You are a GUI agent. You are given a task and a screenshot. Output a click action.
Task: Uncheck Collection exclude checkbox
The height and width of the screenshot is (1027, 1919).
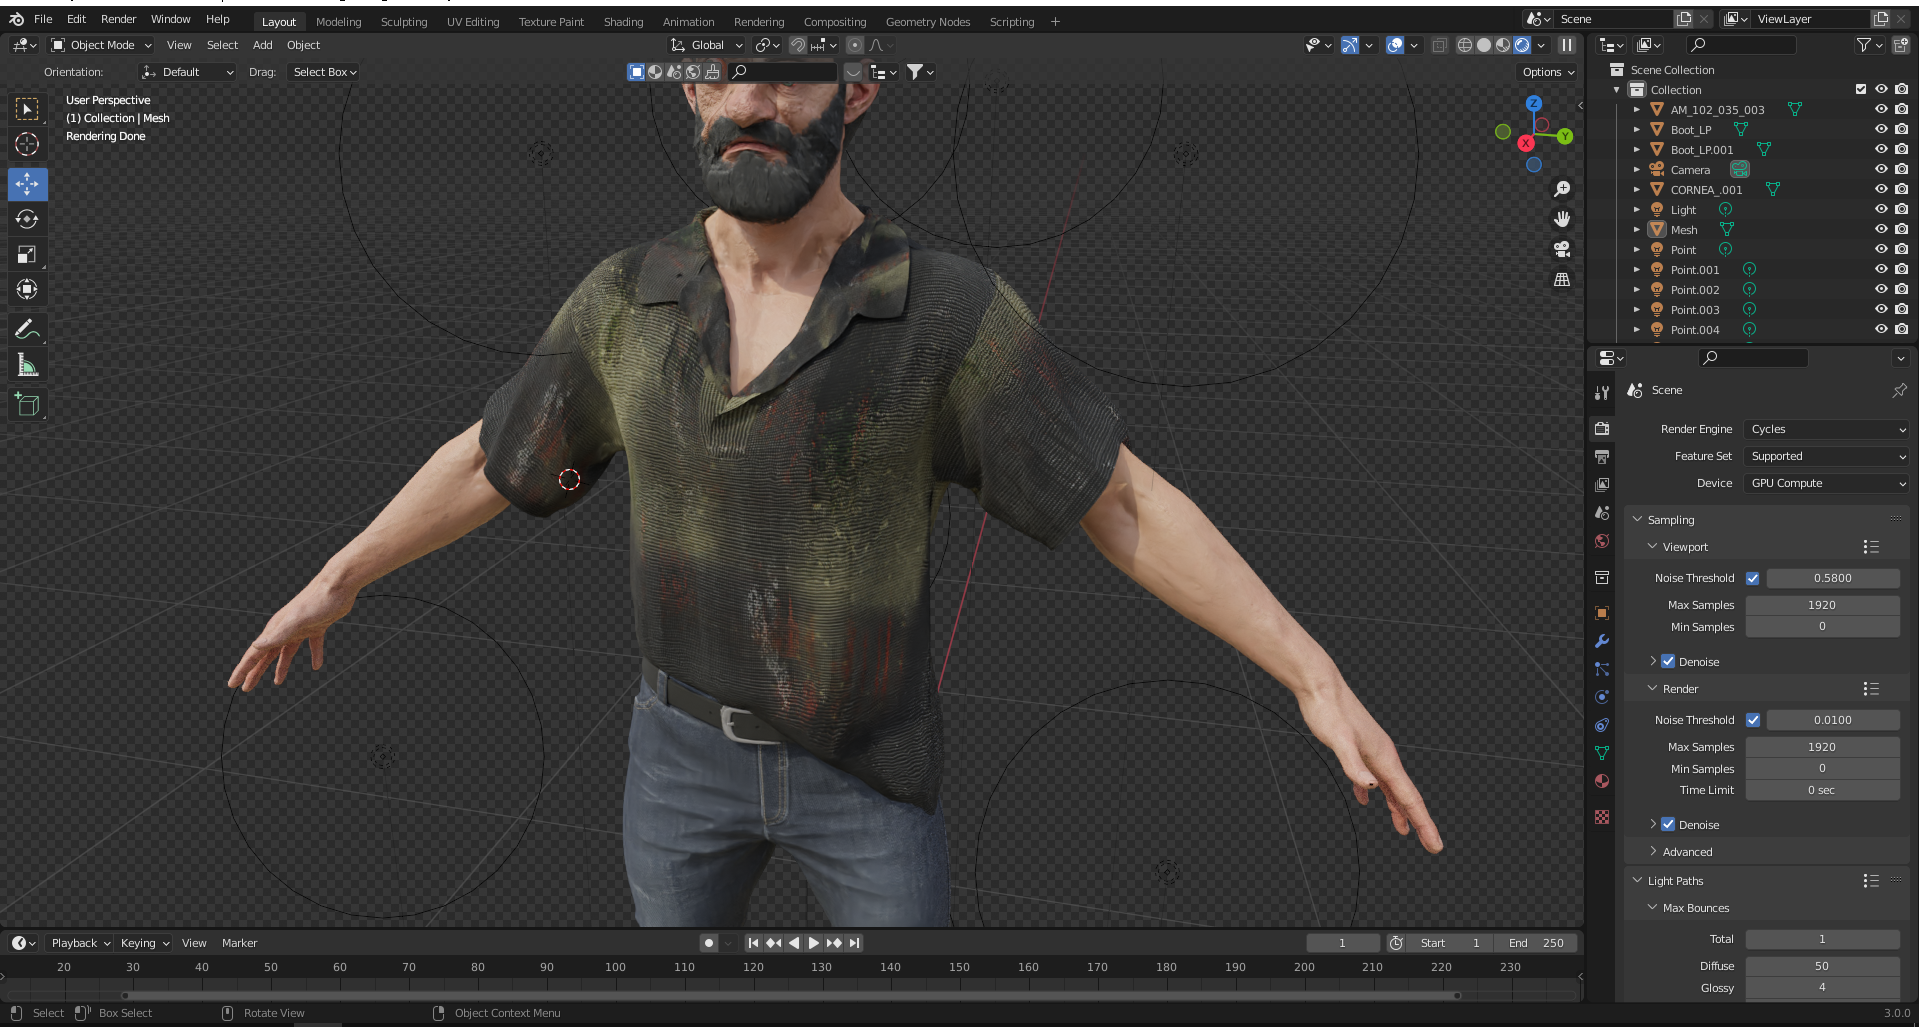pos(1861,89)
